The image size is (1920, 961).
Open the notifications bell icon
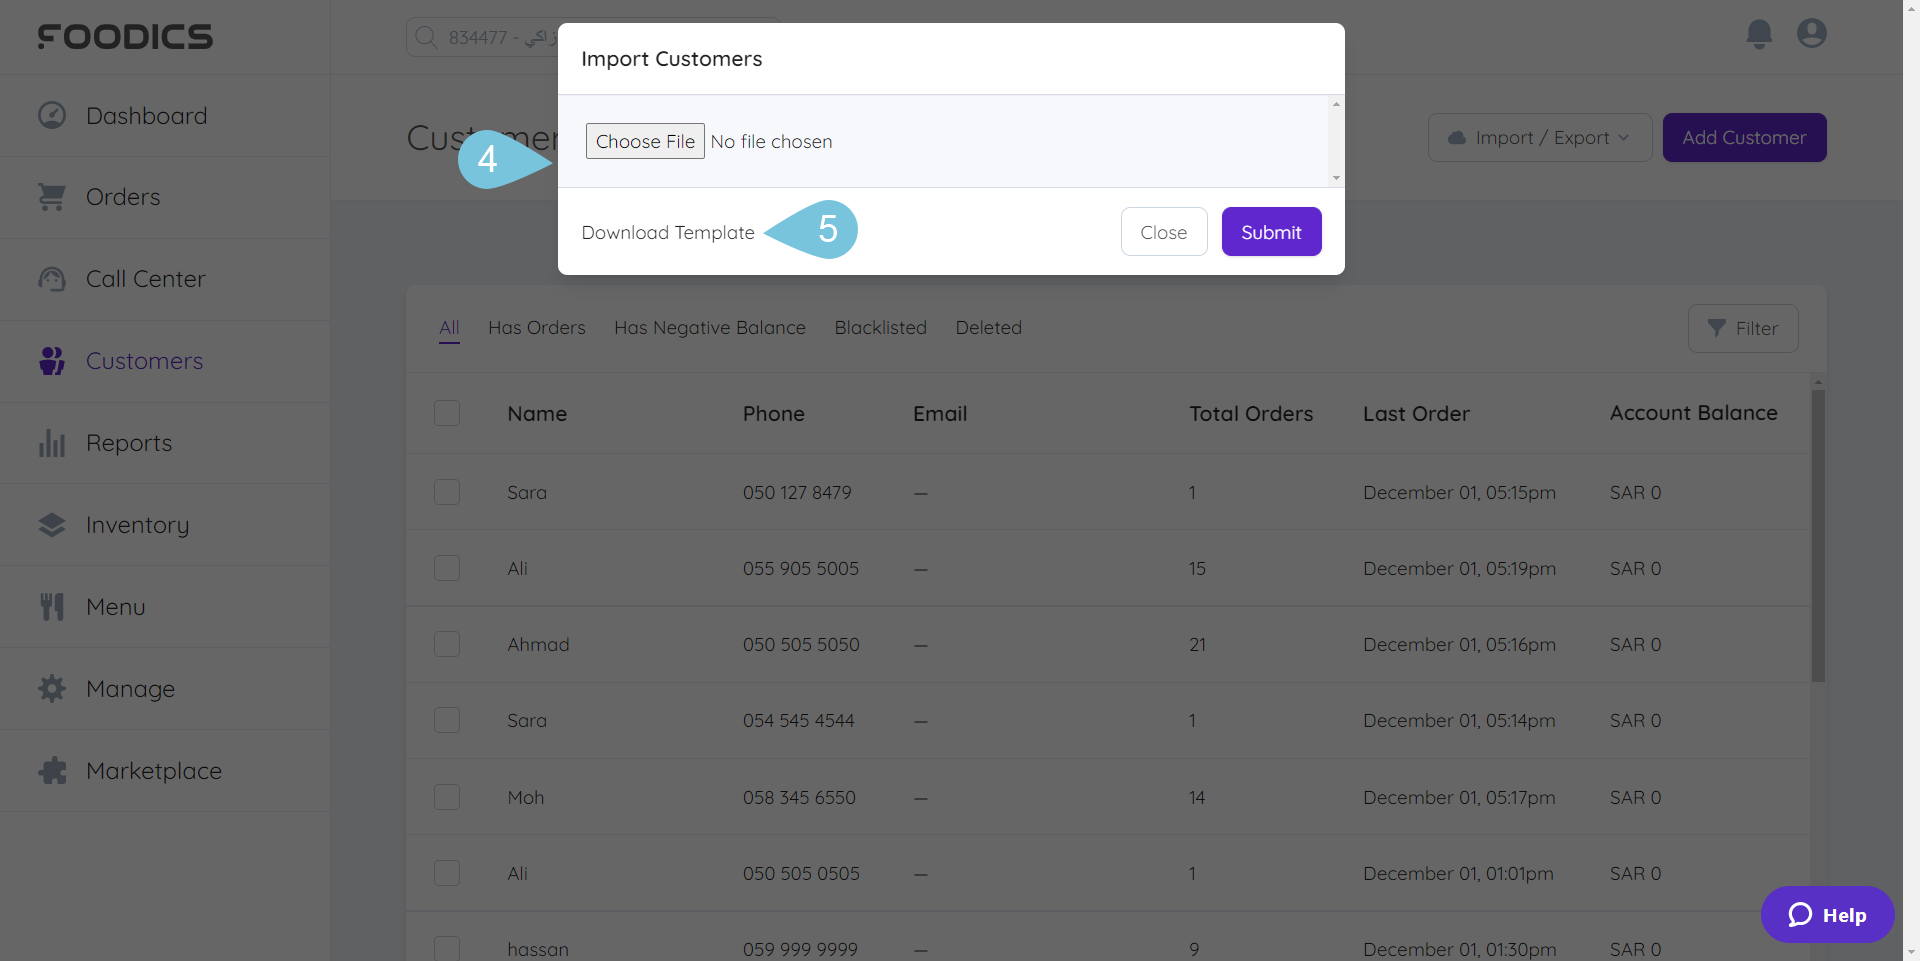1759,33
